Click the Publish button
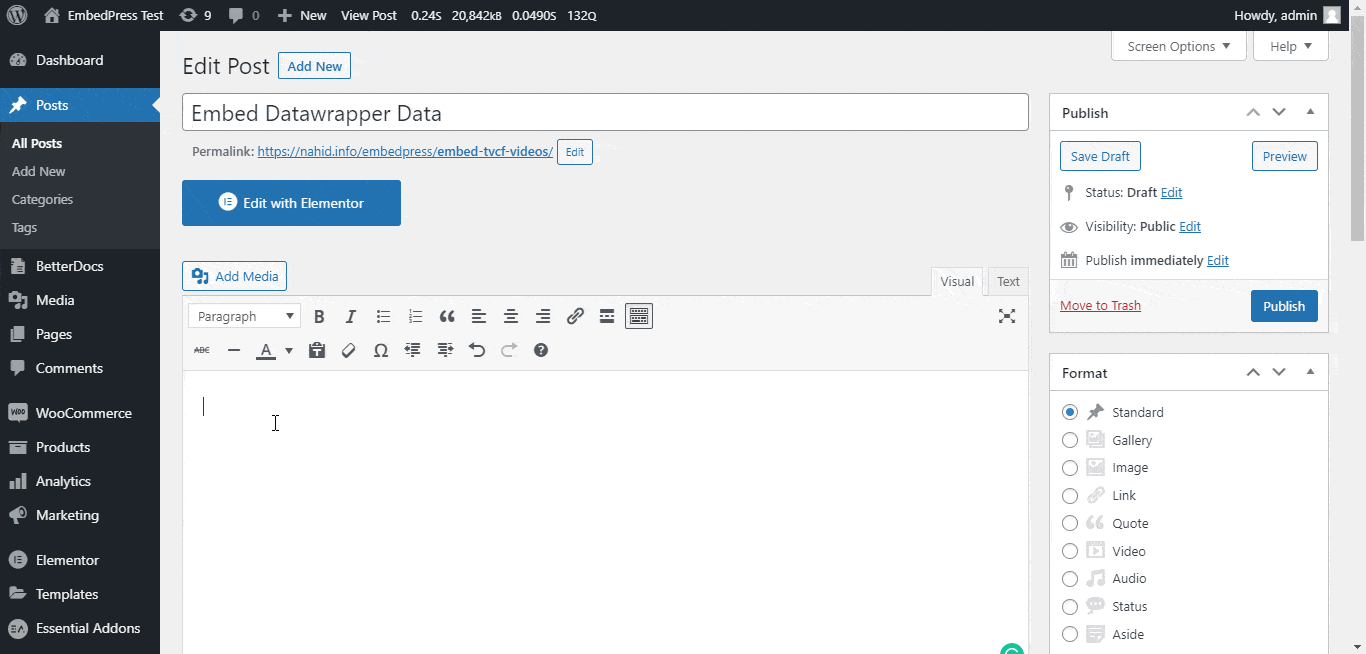Image resolution: width=1366 pixels, height=654 pixels. (1284, 306)
